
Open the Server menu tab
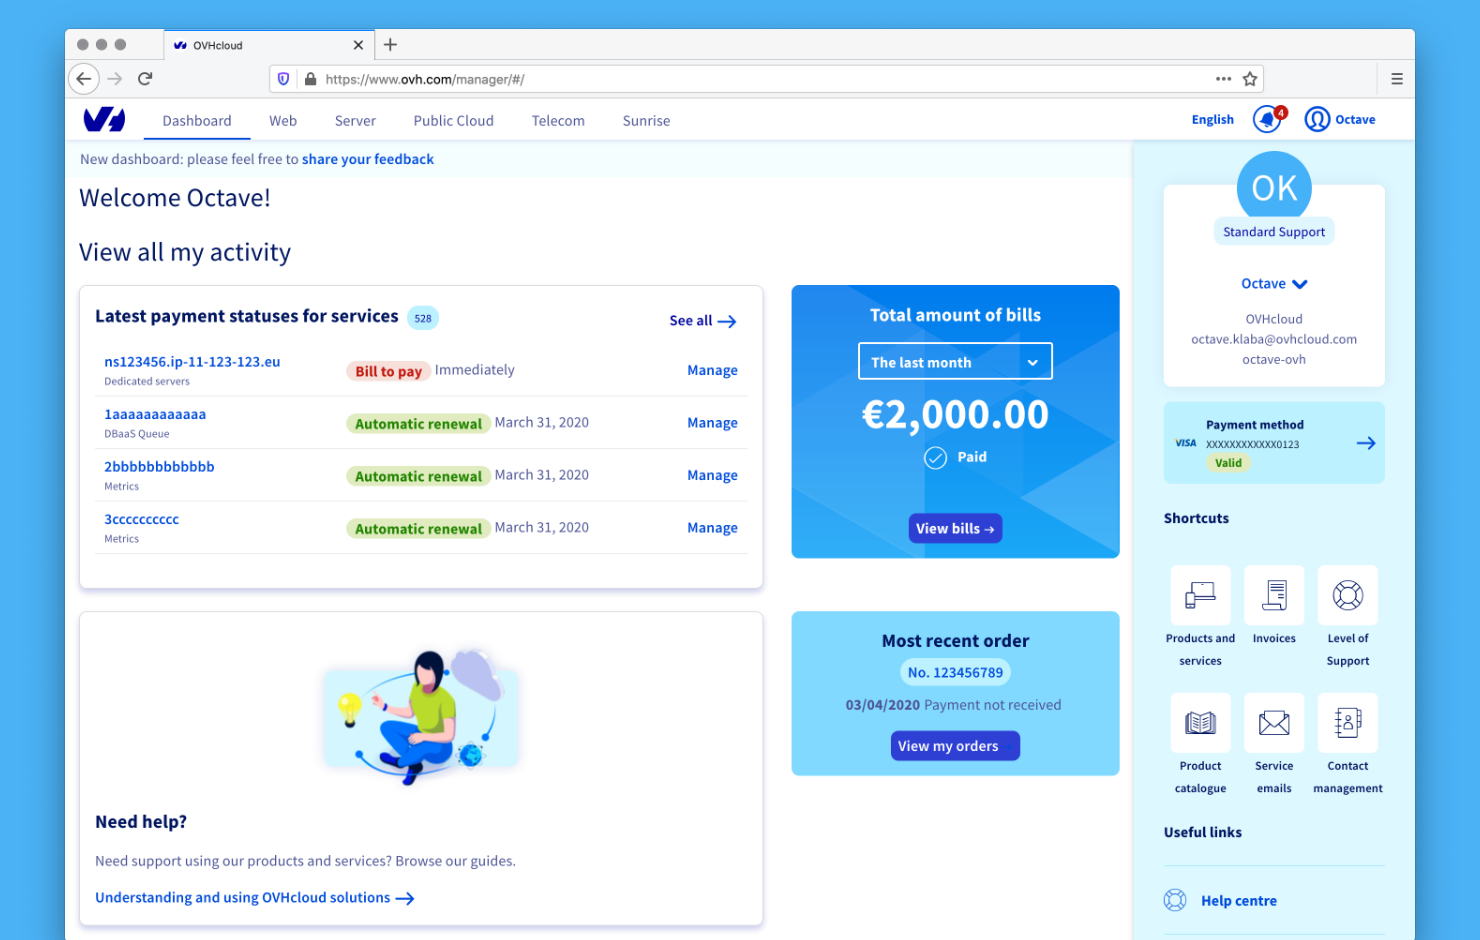(355, 120)
